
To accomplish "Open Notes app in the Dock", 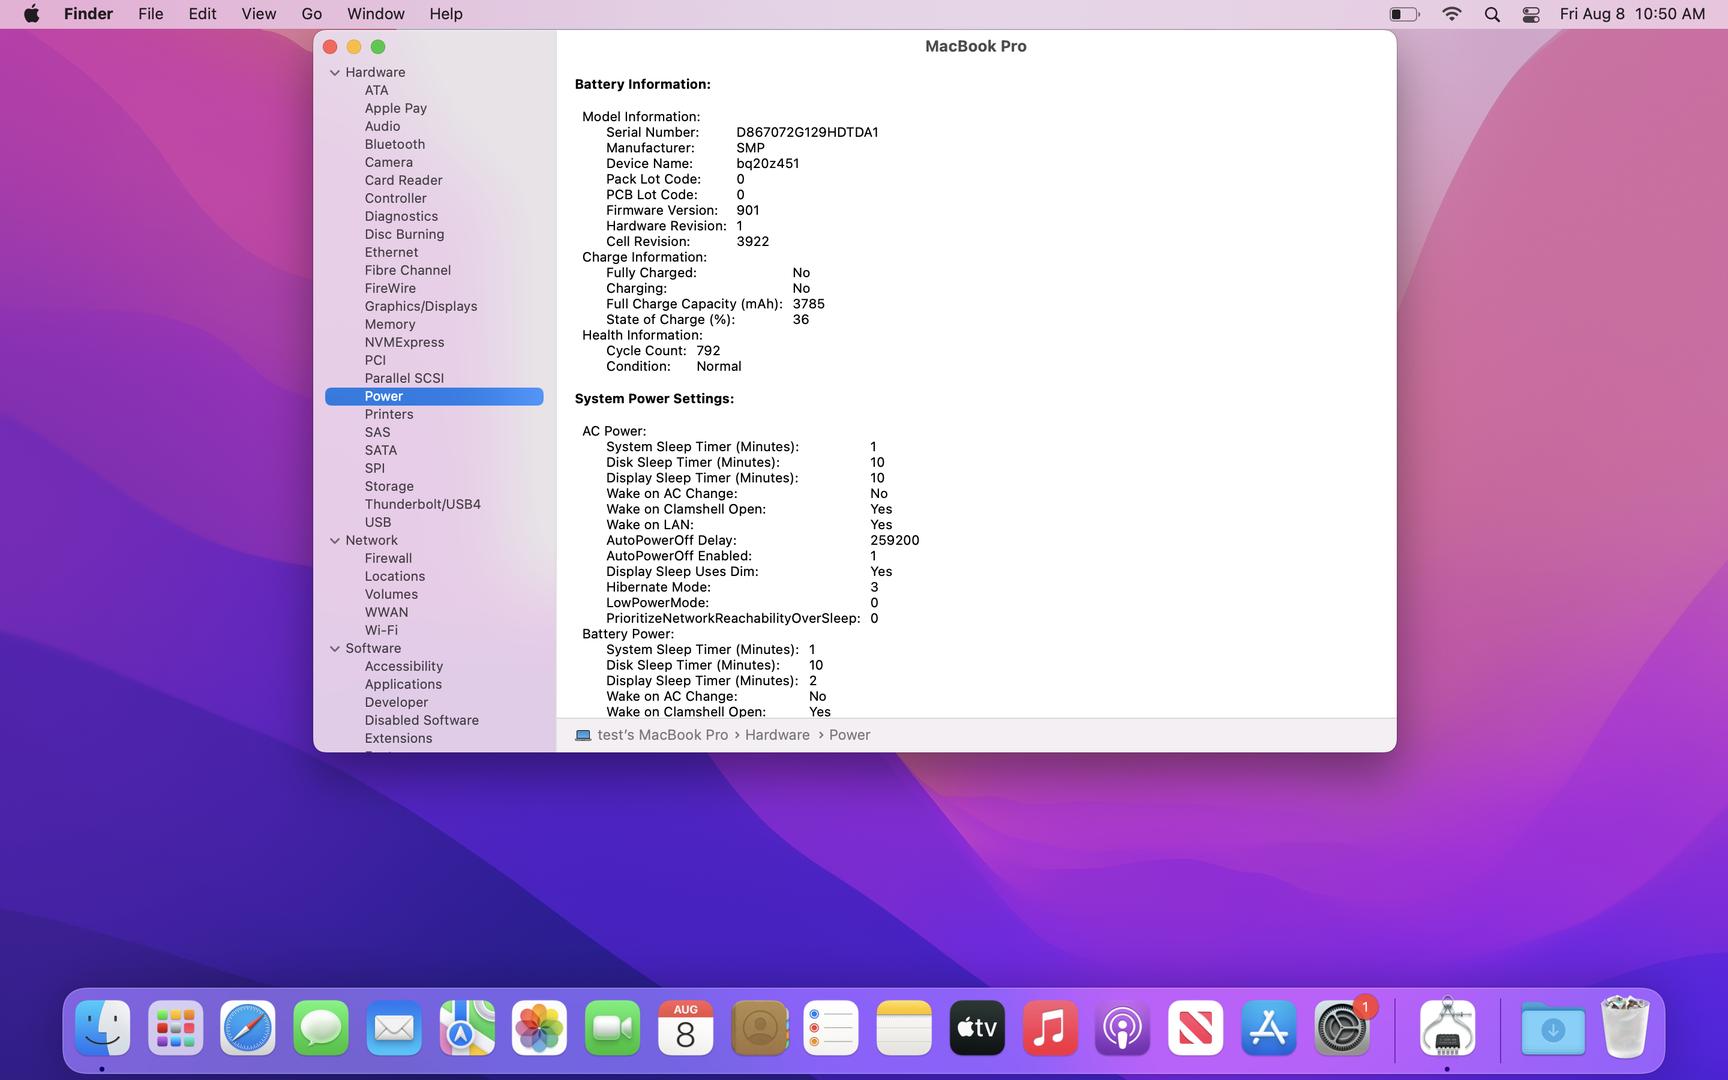I will (x=904, y=1028).
